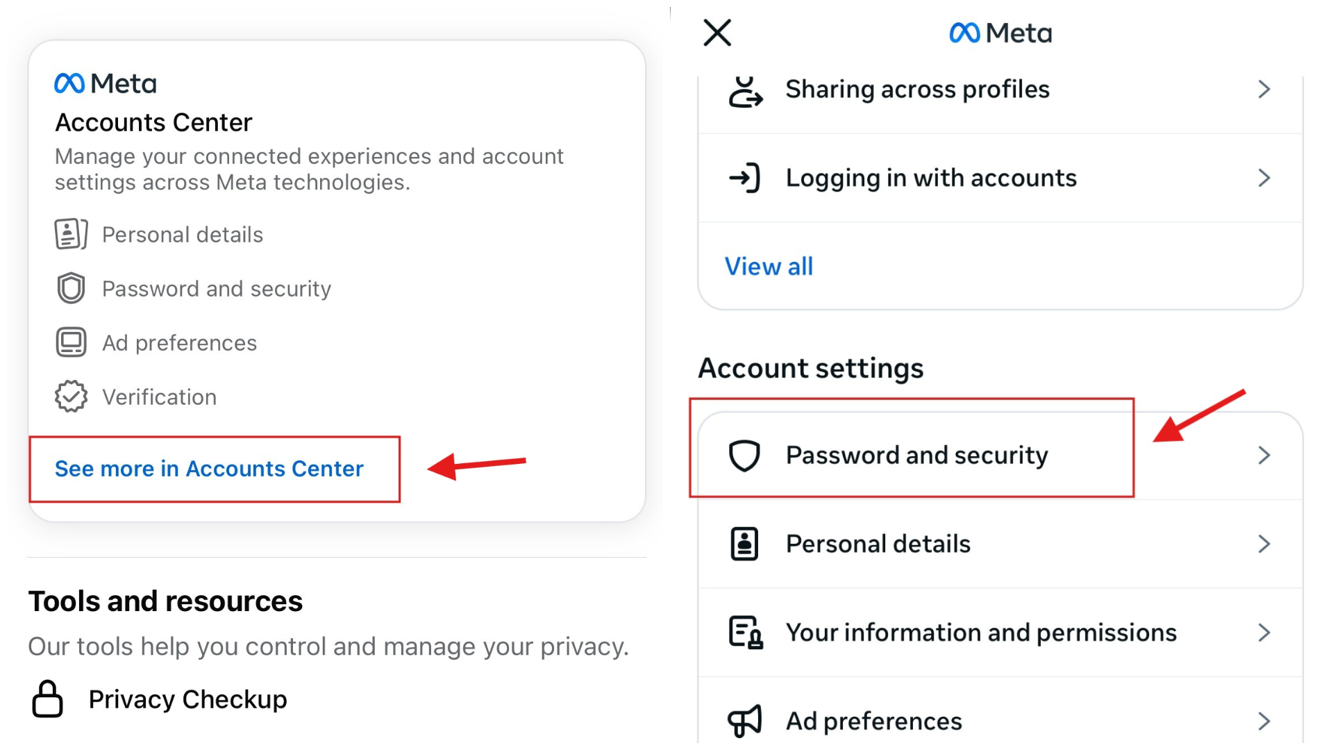Dismiss the panel with the X button

point(717,32)
